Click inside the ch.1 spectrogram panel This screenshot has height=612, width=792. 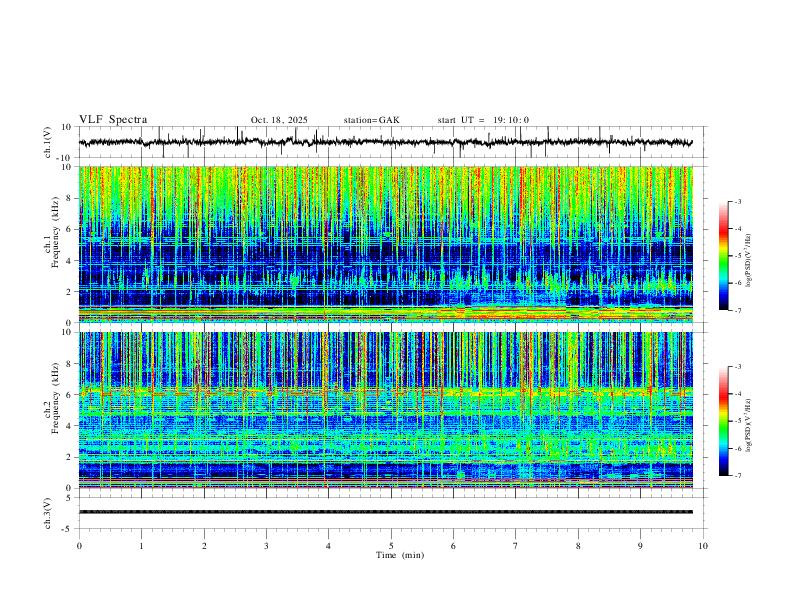[385, 244]
